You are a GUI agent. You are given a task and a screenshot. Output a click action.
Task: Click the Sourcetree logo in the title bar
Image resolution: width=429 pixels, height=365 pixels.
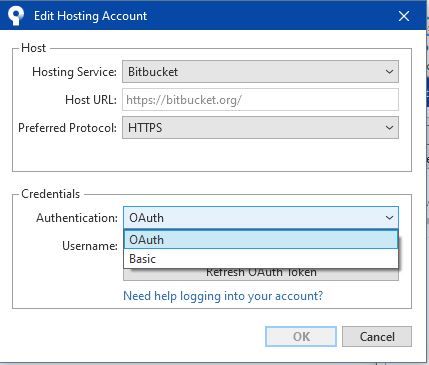(x=16, y=16)
